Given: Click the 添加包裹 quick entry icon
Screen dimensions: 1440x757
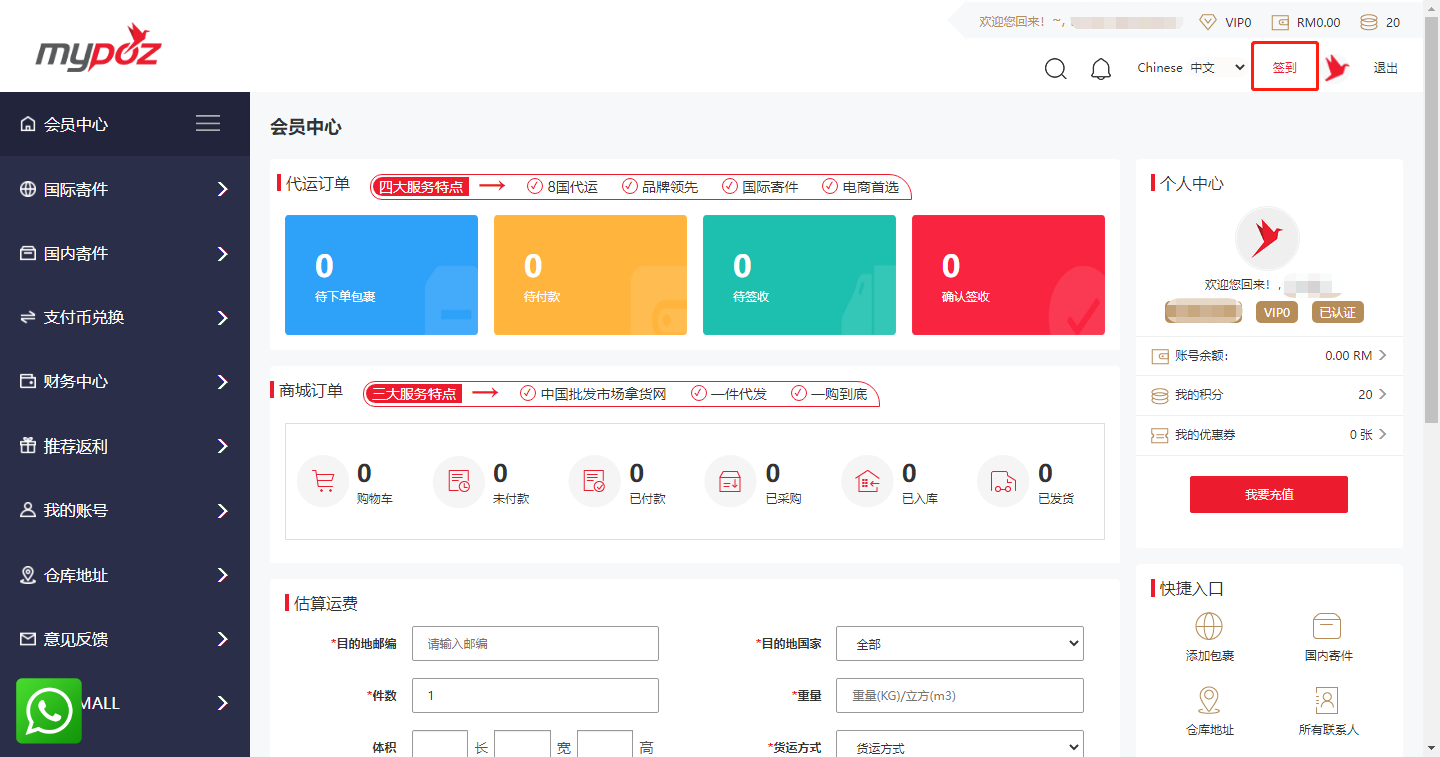Looking at the screenshot, I should (x=1209, y=628).
